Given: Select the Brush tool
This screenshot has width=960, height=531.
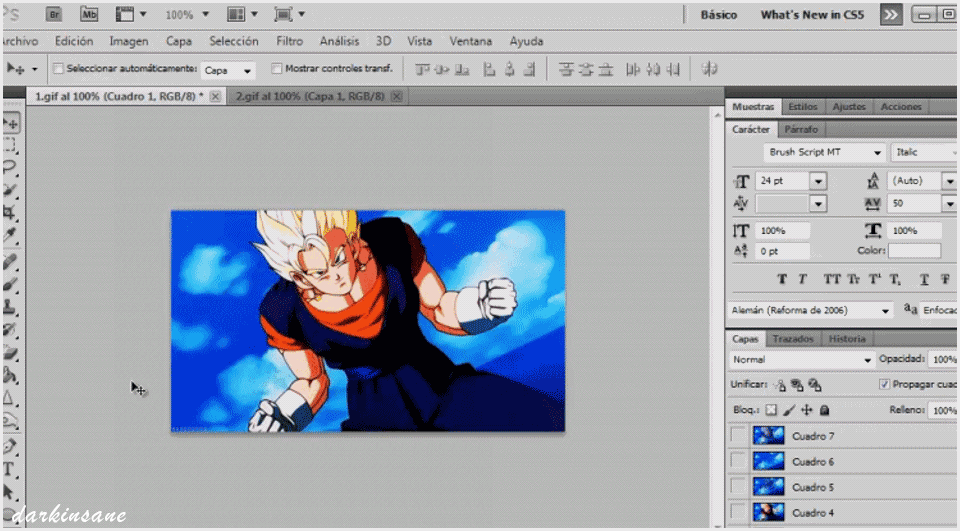Looking at the screenshot, I should [x=10, y=285].
